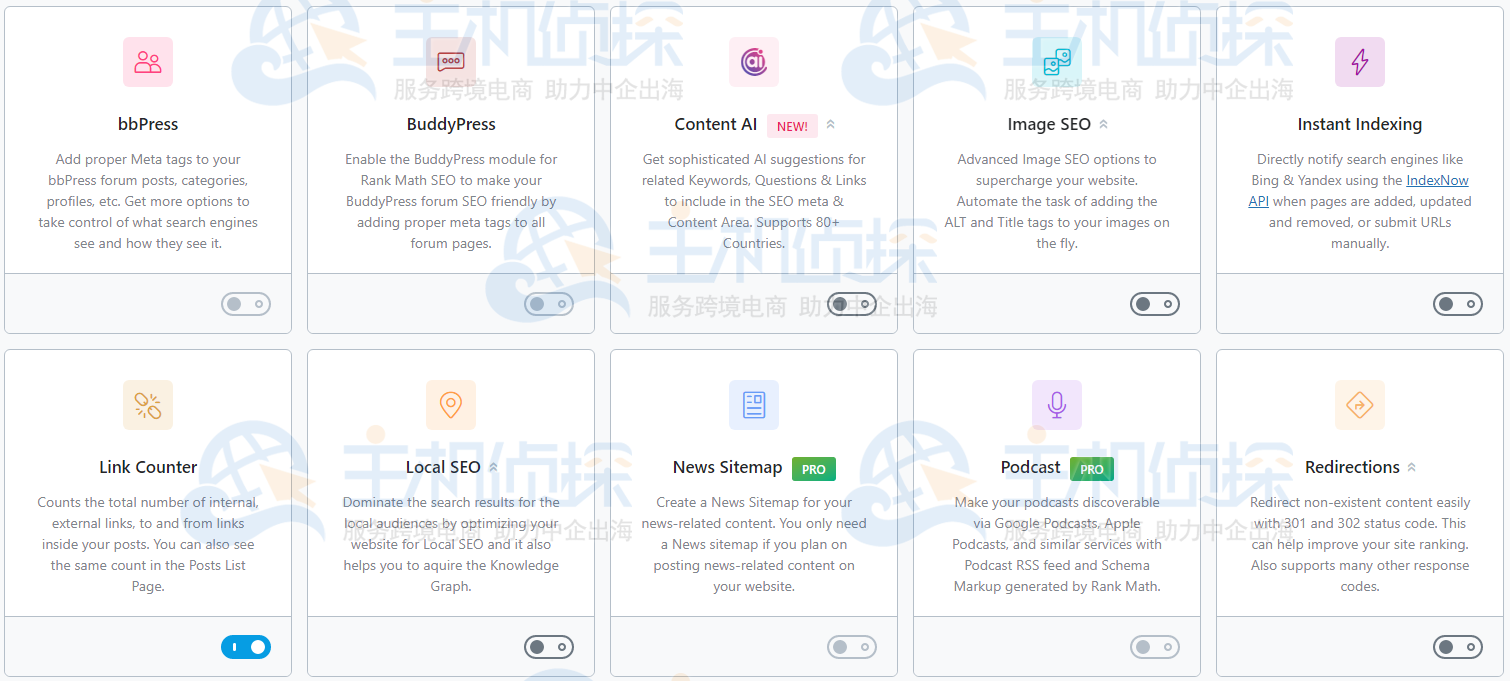Screen dimensions: 1510x681
Task: Click the Local SEO location pin icon
Action: [451, 405]
